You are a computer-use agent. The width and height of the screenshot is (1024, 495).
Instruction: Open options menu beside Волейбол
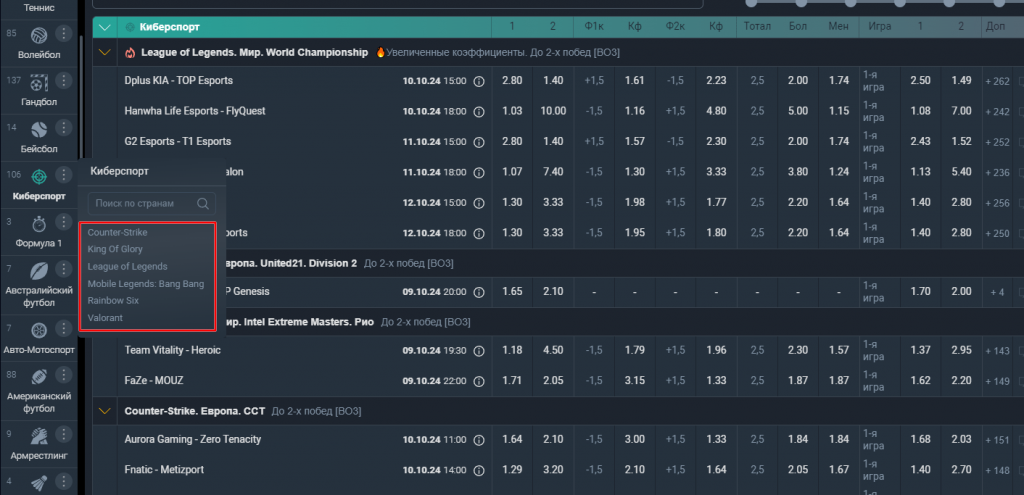coord(63,33)
